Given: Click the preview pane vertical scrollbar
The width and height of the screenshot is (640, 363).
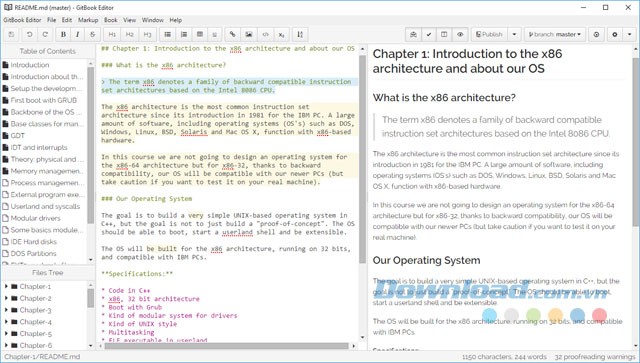Looking at the screenshot, I should (636, 142).
